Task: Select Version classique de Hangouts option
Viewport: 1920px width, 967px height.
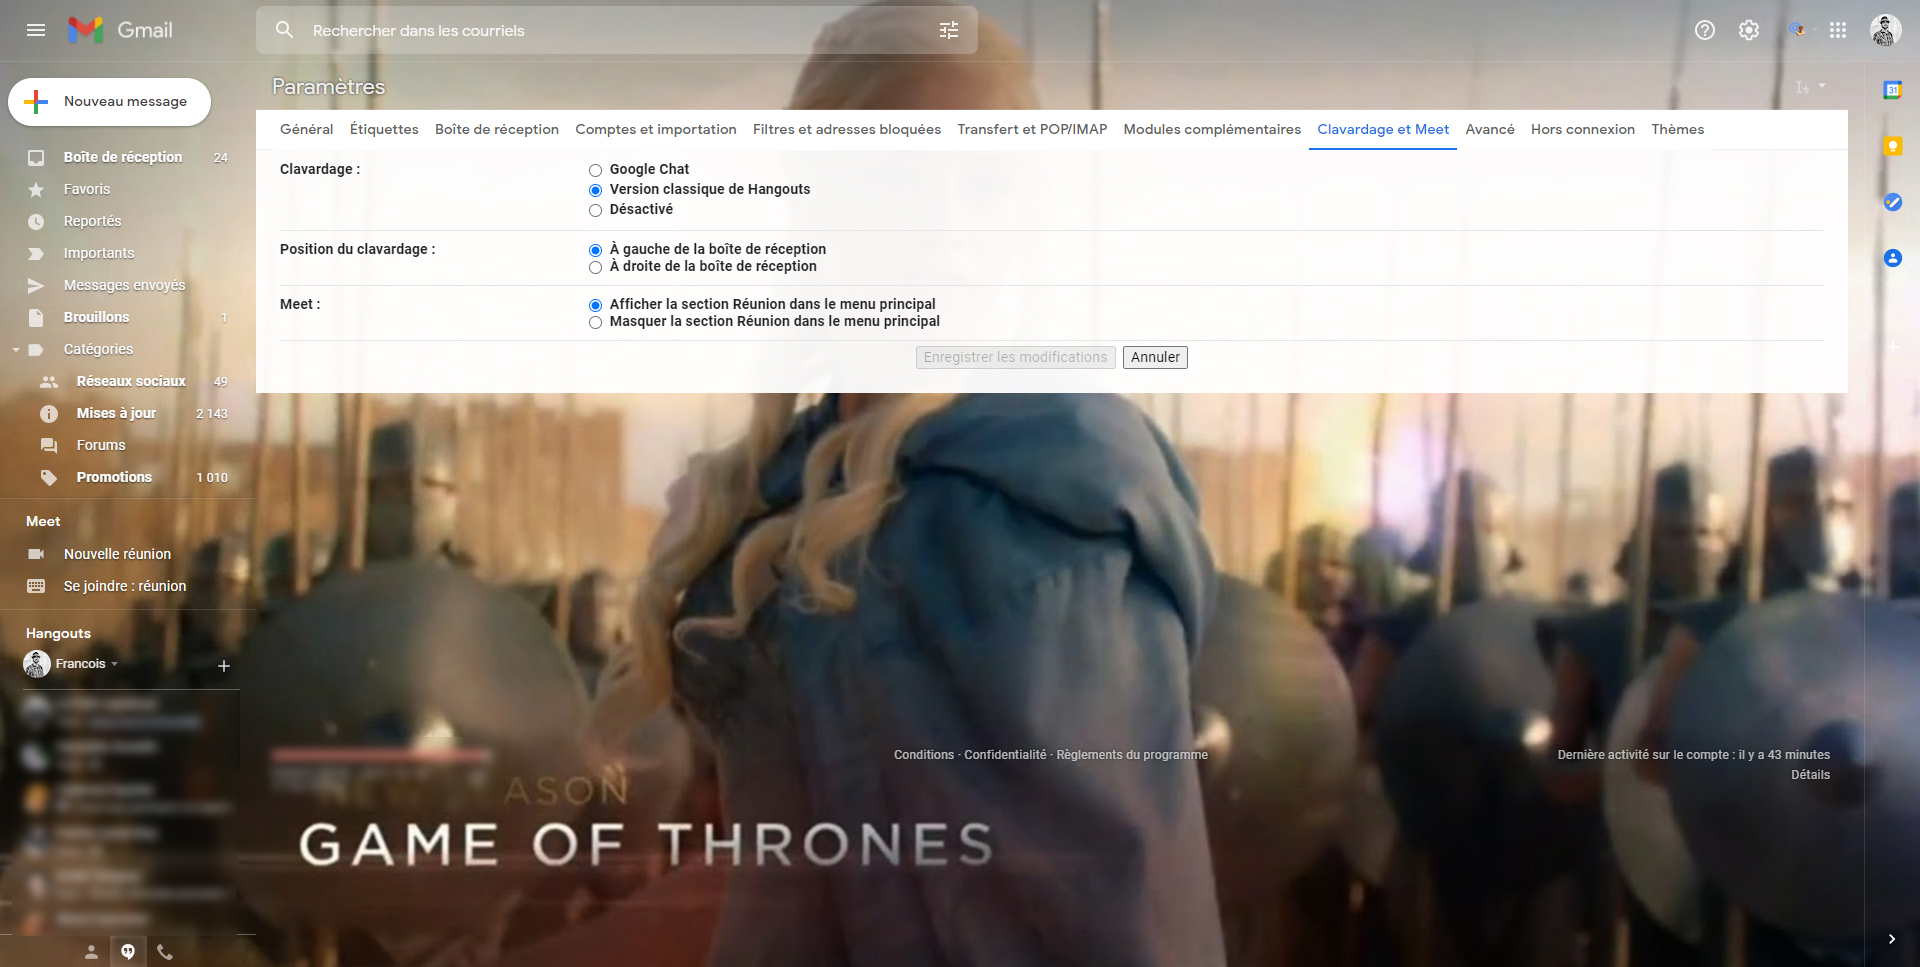Action: point(596,190)
